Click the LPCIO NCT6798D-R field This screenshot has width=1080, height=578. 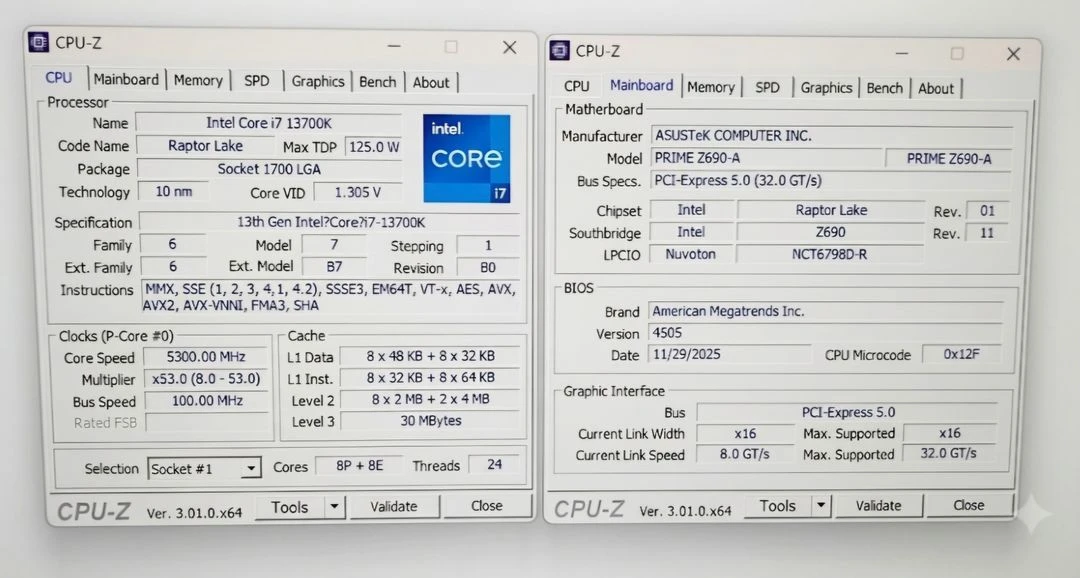coord(829,254)
